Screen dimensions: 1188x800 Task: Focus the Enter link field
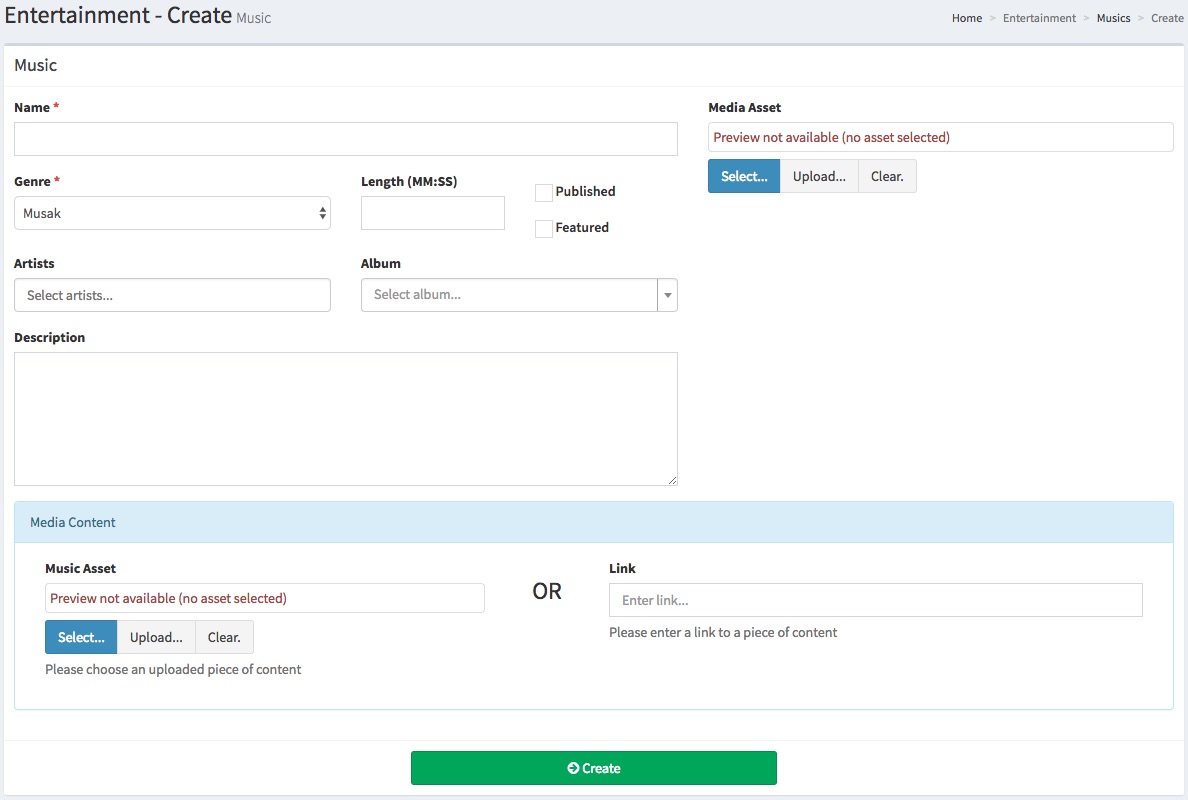875,600
